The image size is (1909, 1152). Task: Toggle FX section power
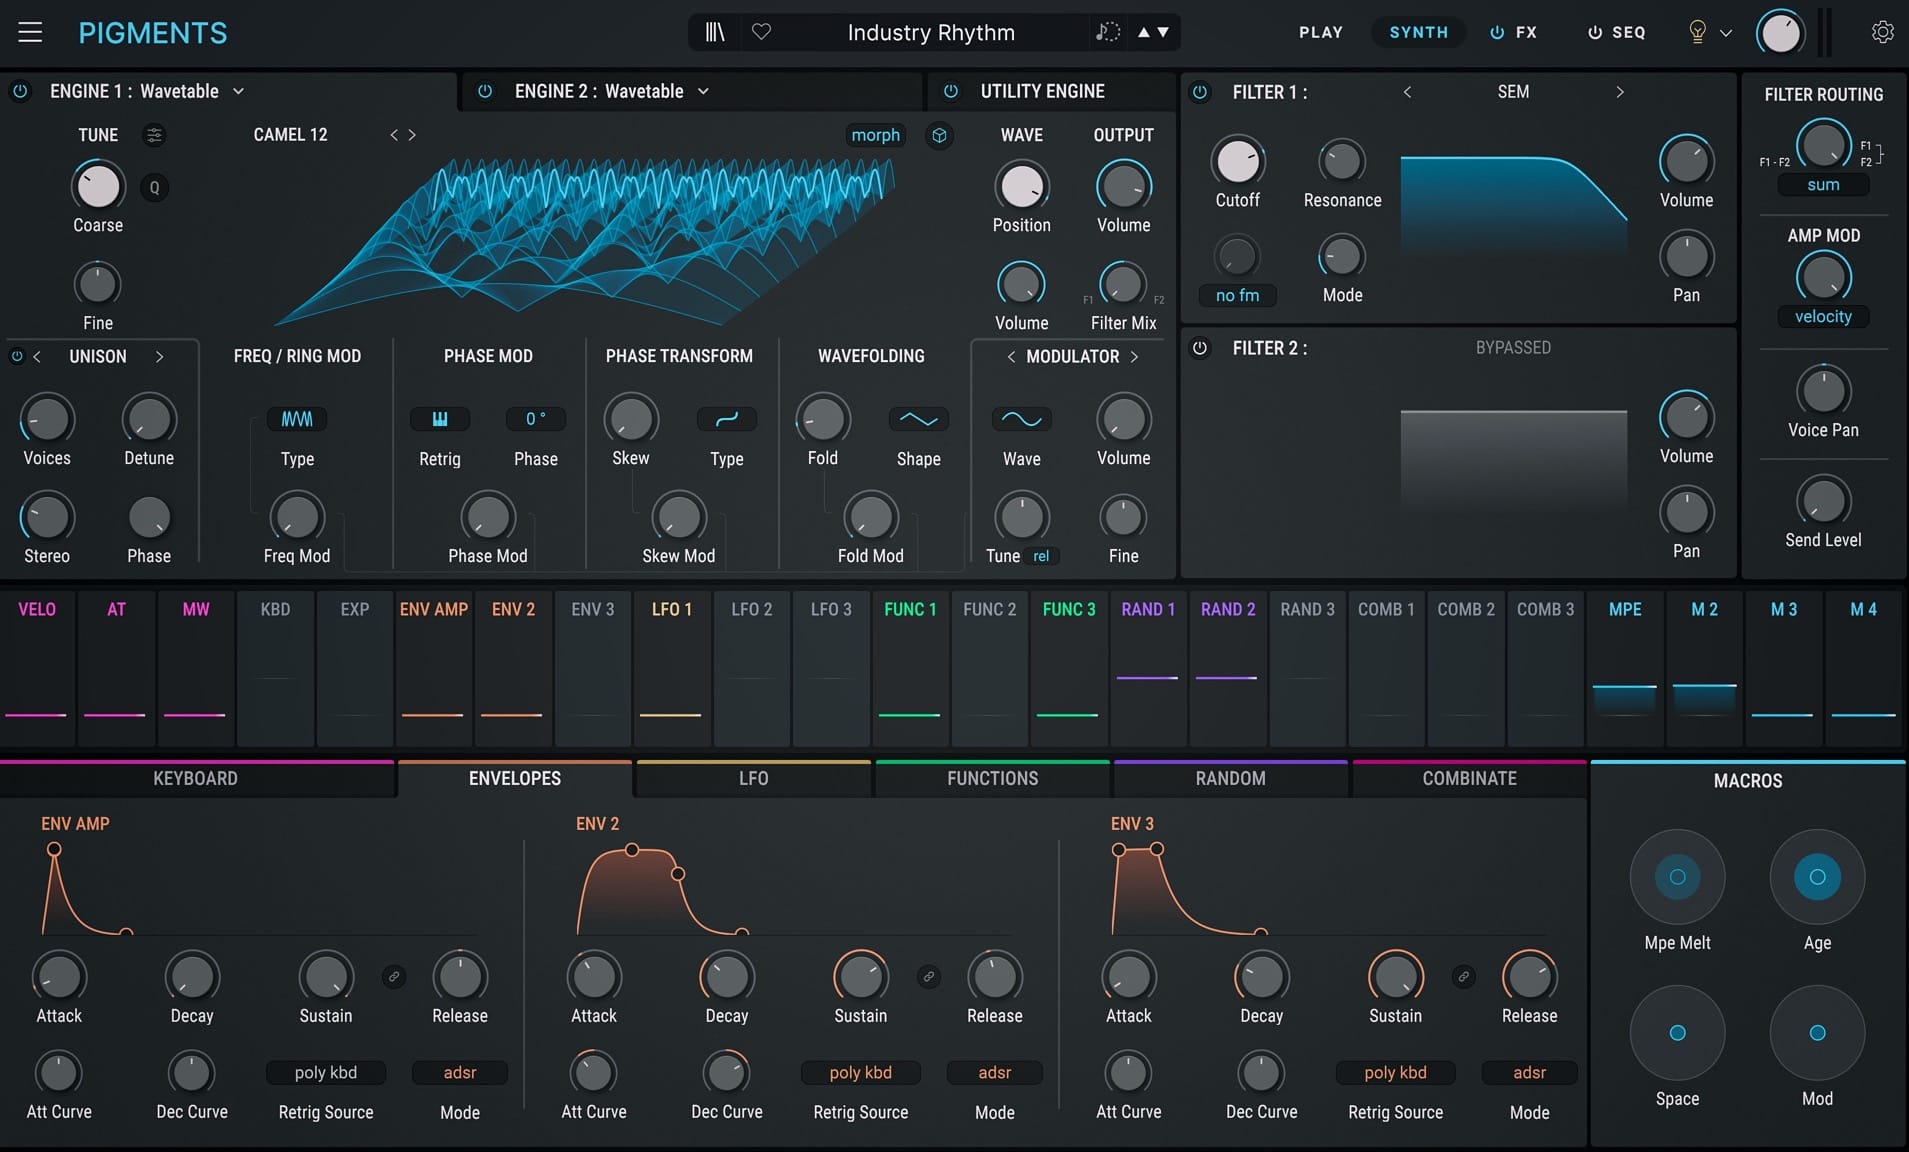point(1497,32)
